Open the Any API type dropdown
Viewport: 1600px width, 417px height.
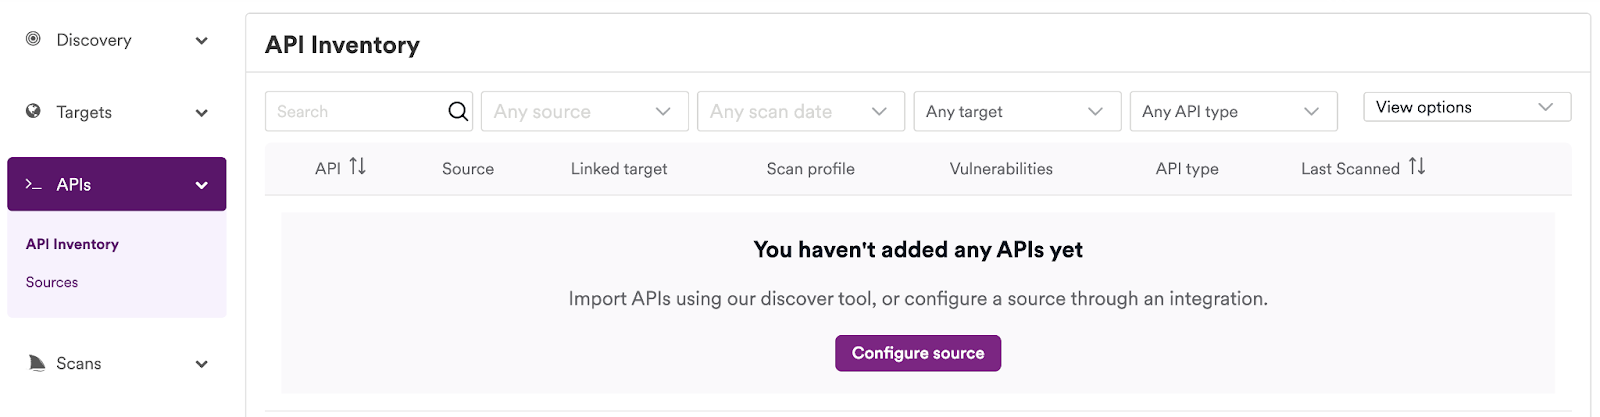pyautogui.click(x=1233, y=111)
